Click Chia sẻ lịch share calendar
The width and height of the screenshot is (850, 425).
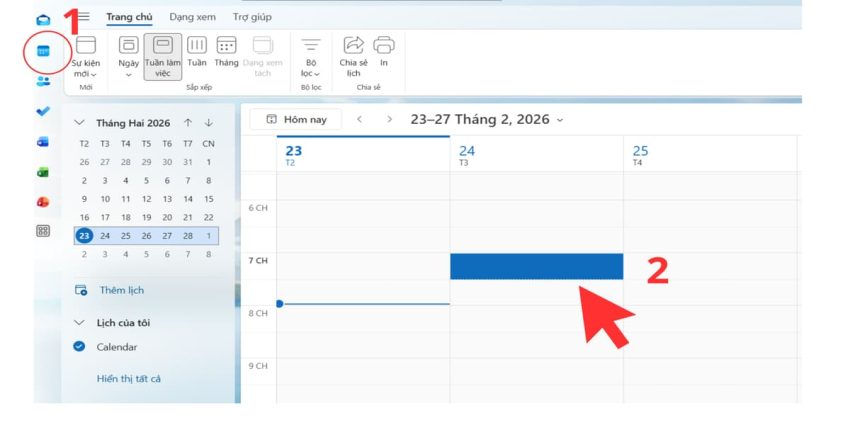click(x=353, y=57)
